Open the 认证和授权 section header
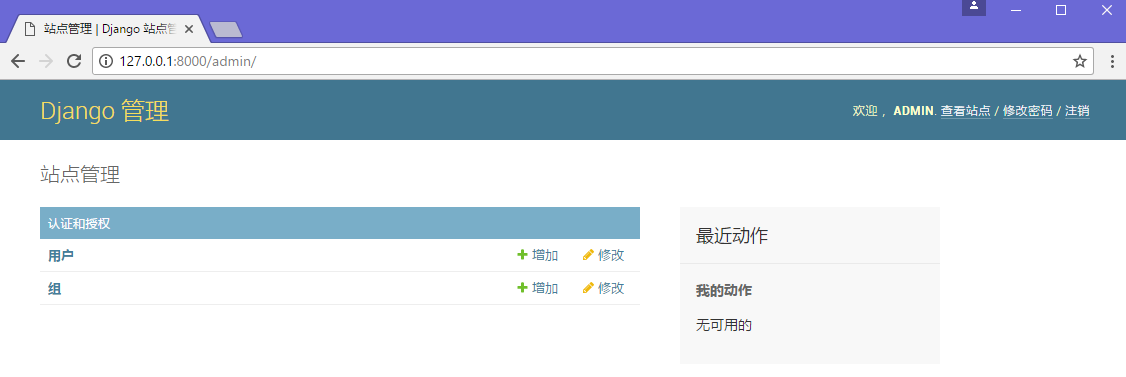 click(79, 223)
